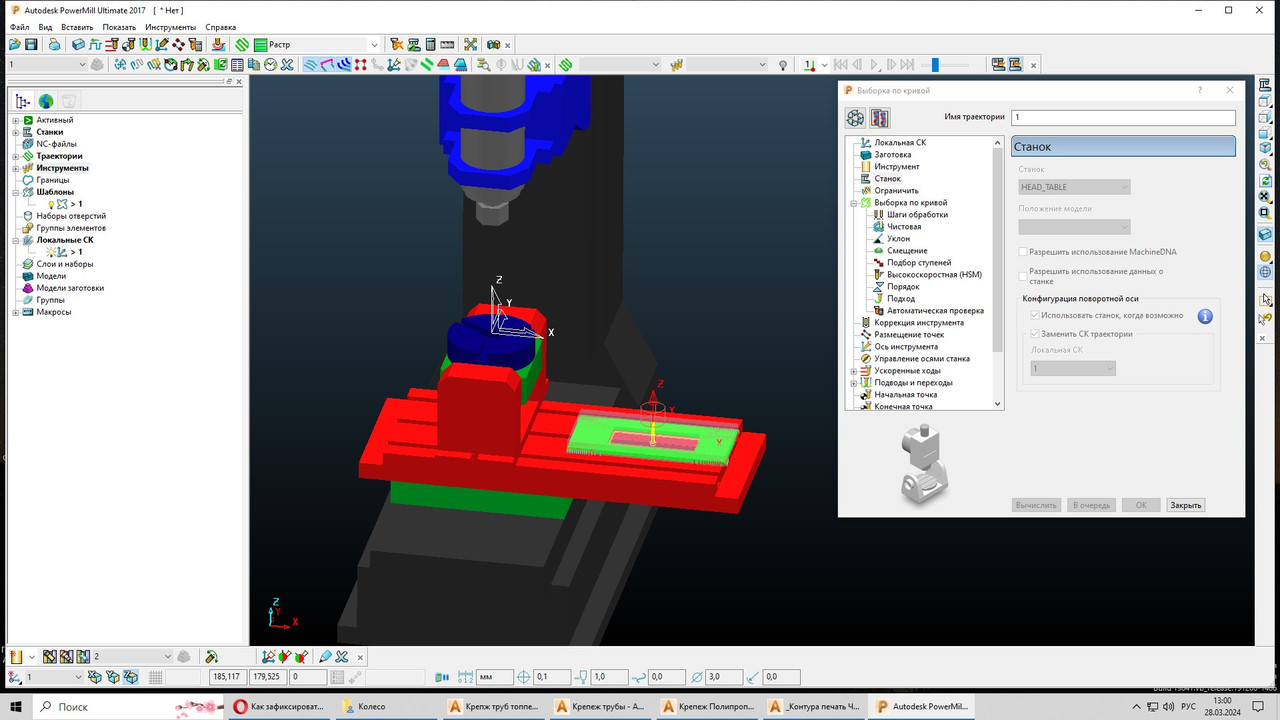Click the green refresh view icon on right
The height and width of the screenshot is (720, 1280).
(1265, 181)
